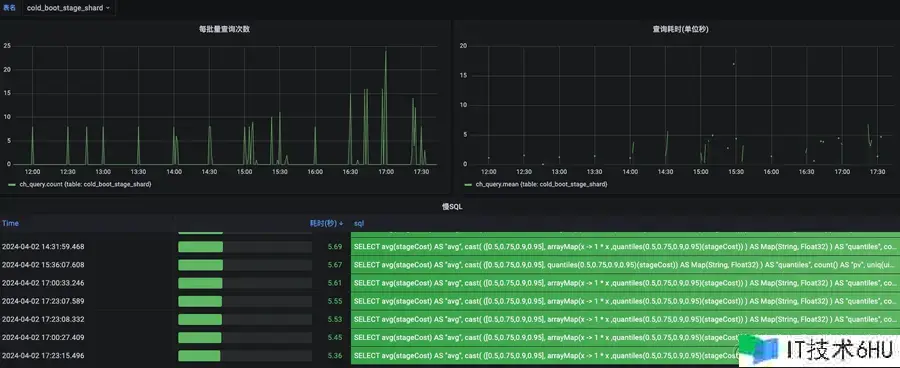
Task: Select the 2024-04-02 15:36:07.608 time cell
Action: pos(43,265)
